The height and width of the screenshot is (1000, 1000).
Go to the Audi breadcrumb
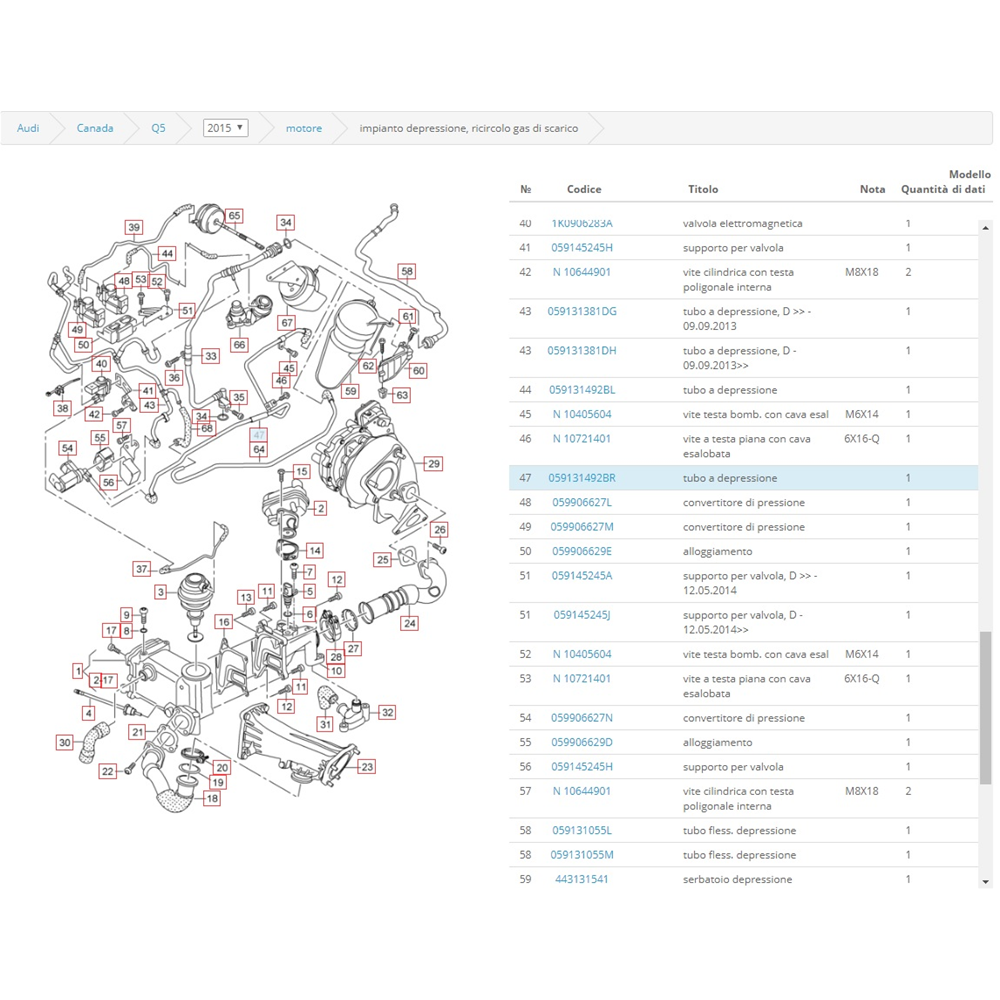point(28,128)
